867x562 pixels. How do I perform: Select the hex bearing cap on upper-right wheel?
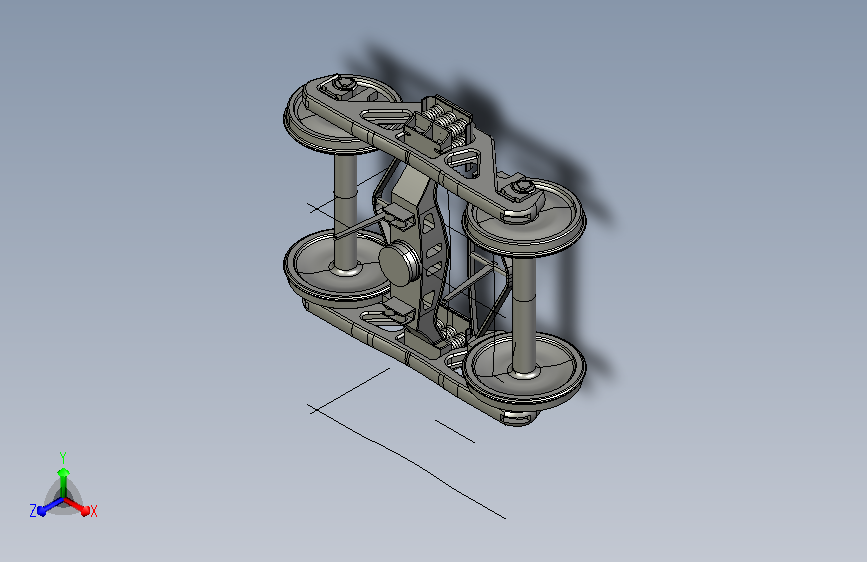coord(522,186)
